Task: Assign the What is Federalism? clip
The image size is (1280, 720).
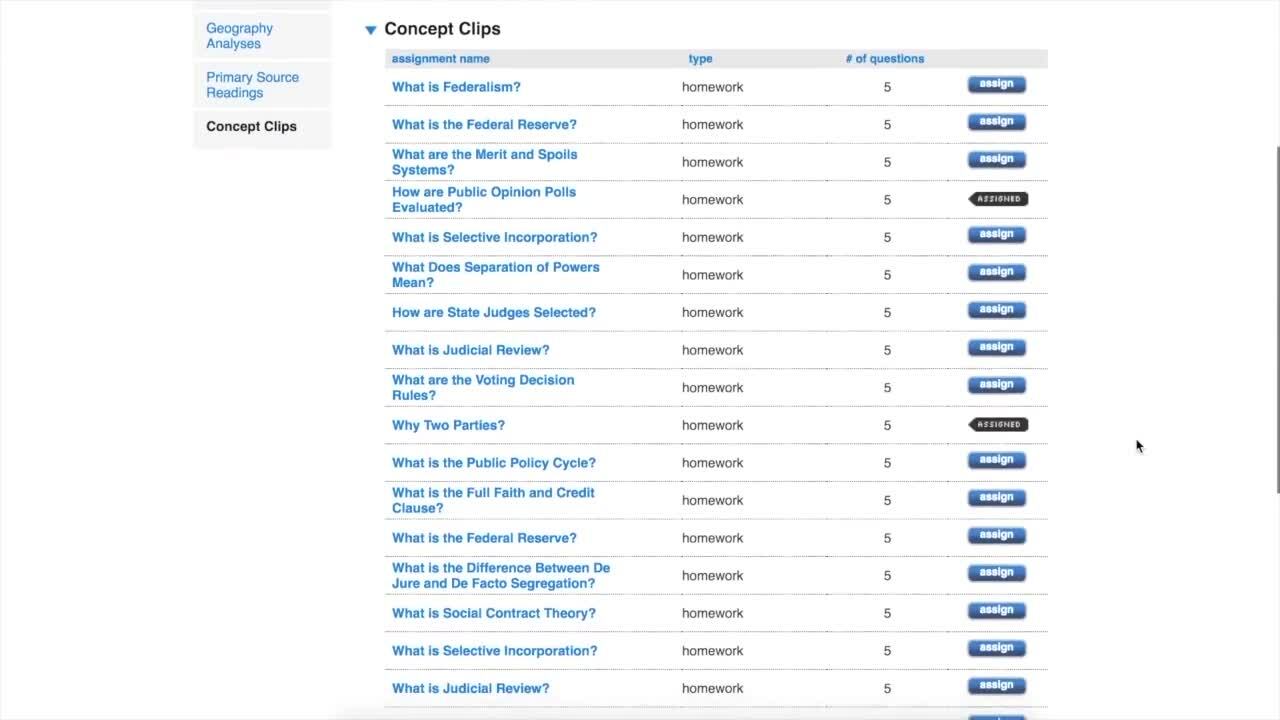Action: coord(996,85)
